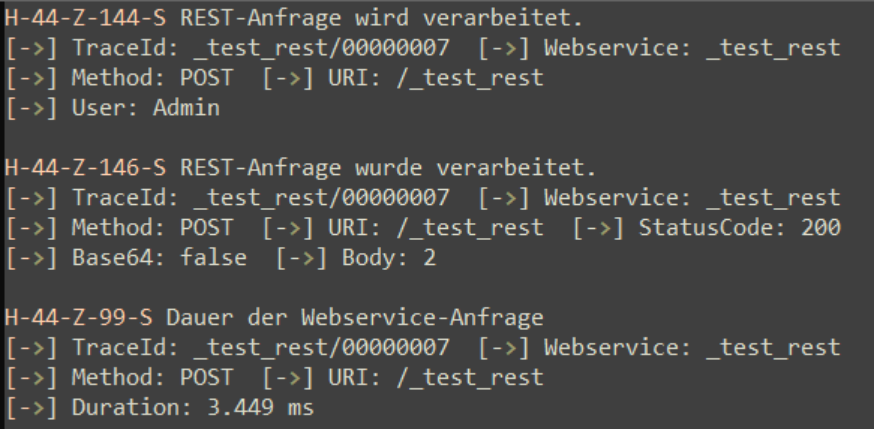
Task: Click the log code H-44-Z-144-S
Action: (x=85, y=18)
